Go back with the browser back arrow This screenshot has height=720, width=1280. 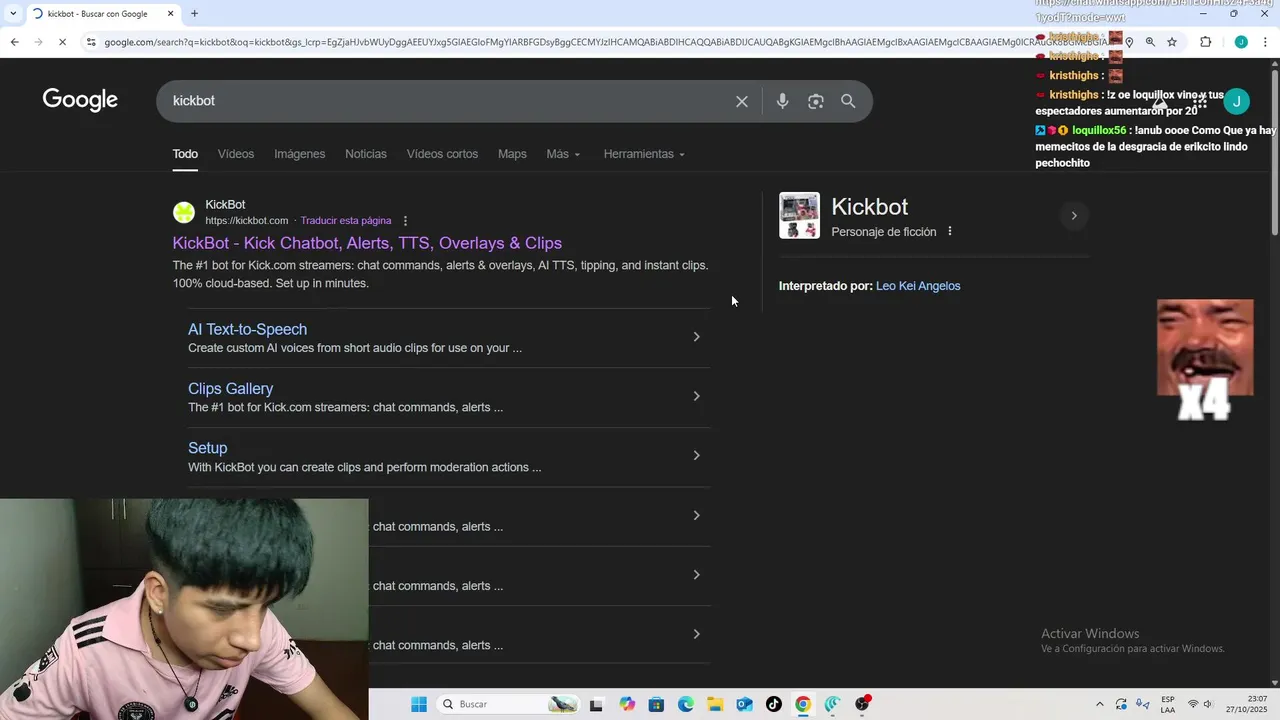click(14, 42)
